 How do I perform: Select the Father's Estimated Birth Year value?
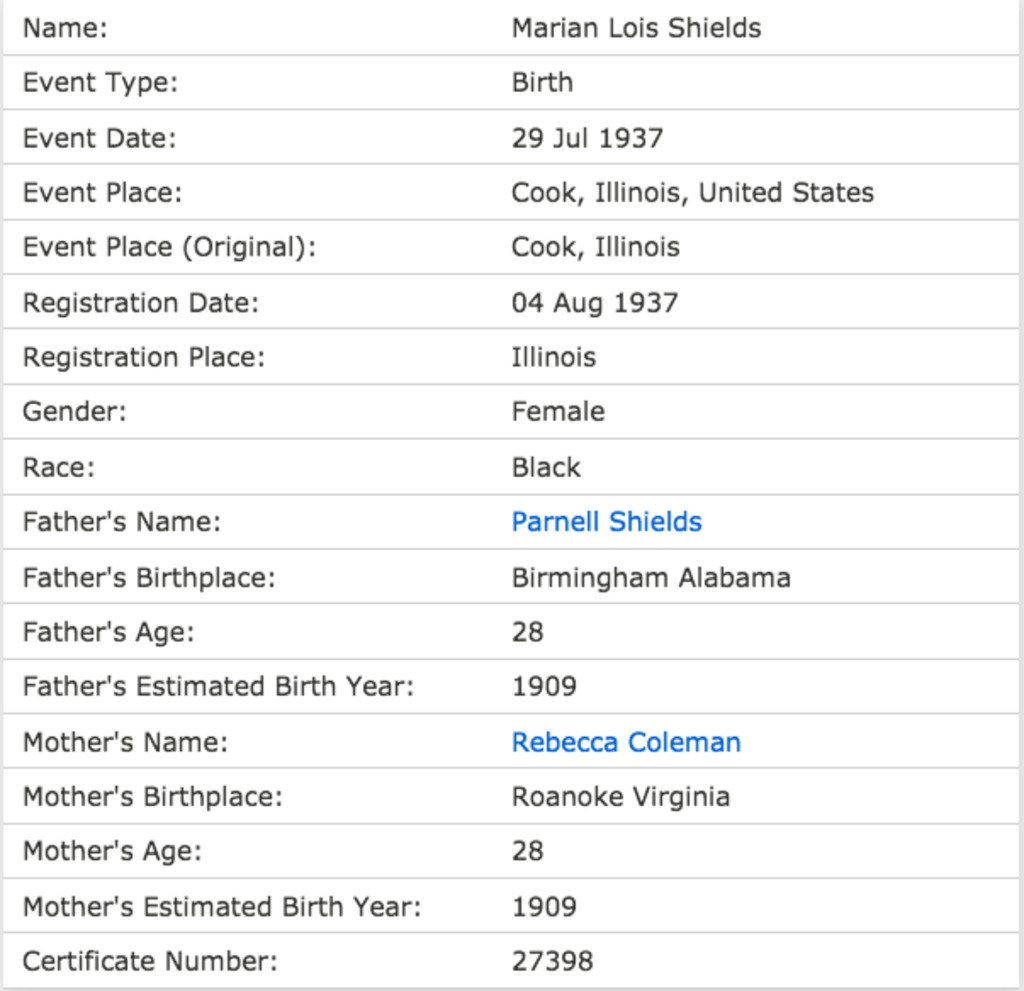(544, 687)
